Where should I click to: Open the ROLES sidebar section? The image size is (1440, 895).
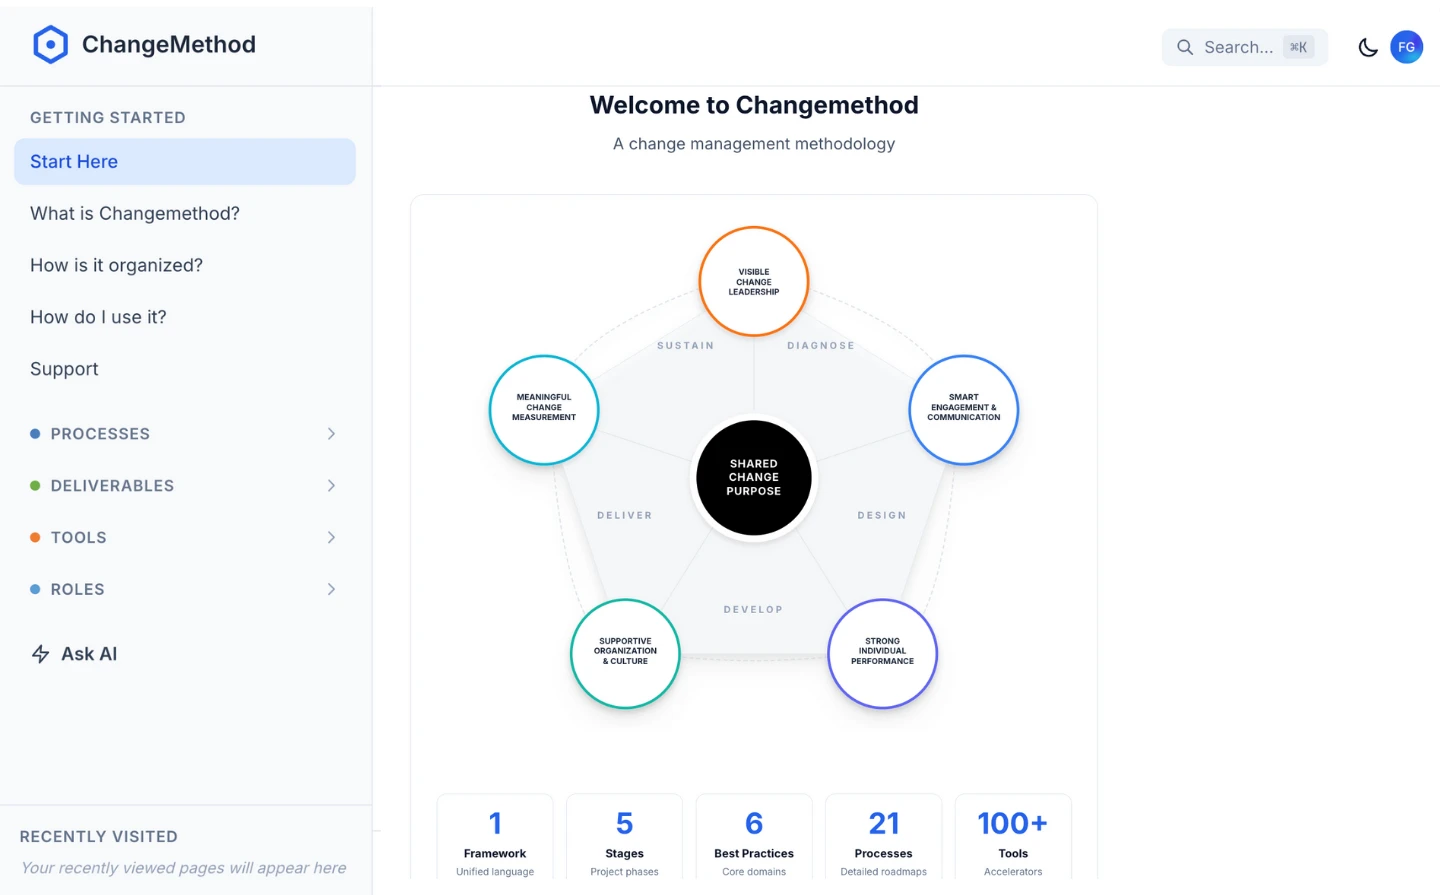pyautogui.click(x=185, y=590)
